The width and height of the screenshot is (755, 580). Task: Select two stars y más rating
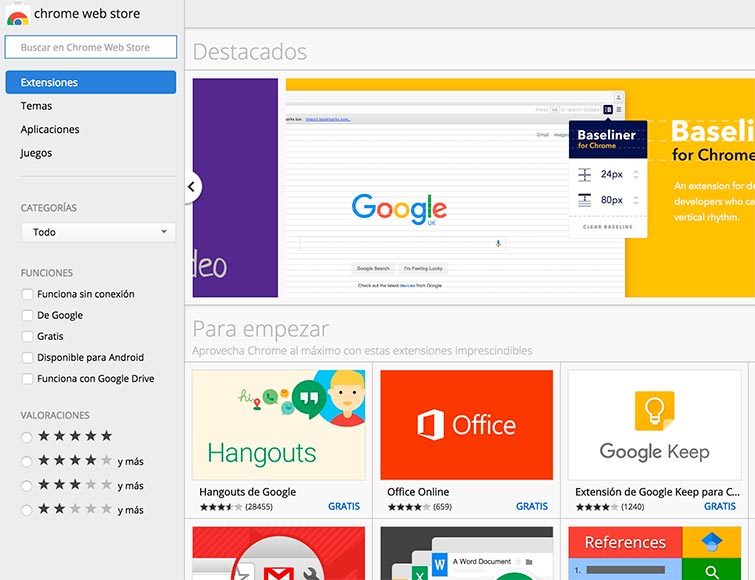[26, 510]
